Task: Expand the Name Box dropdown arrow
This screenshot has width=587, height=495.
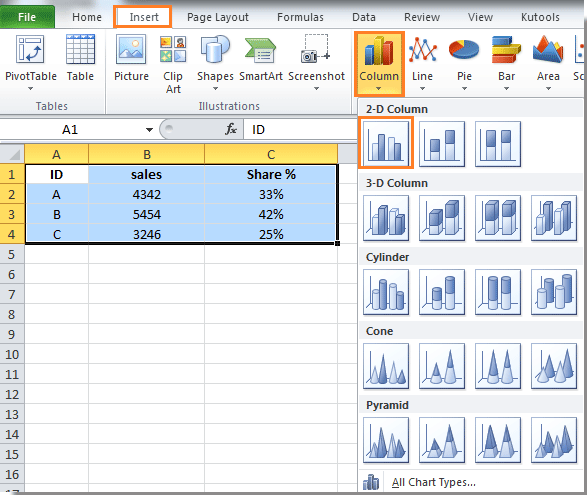Action: tap(149, 130)
